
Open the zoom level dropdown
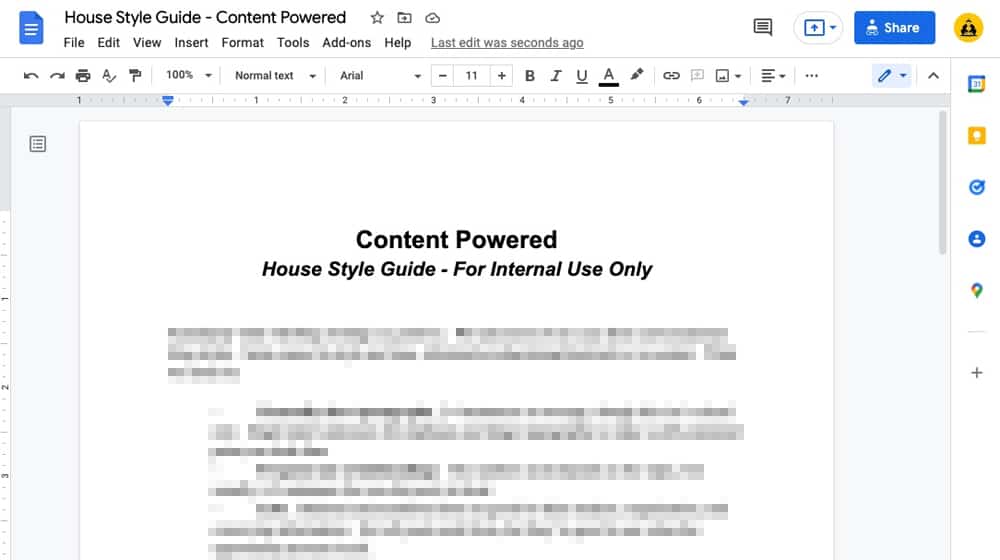pyautogui.click(x=188, y=75)
